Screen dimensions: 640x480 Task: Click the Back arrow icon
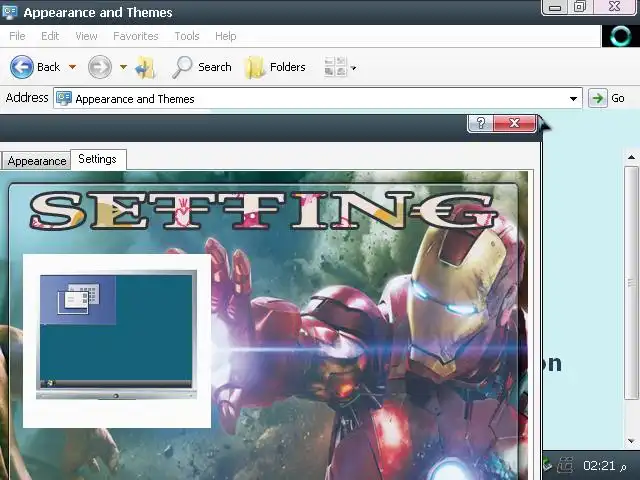(22, 67)
